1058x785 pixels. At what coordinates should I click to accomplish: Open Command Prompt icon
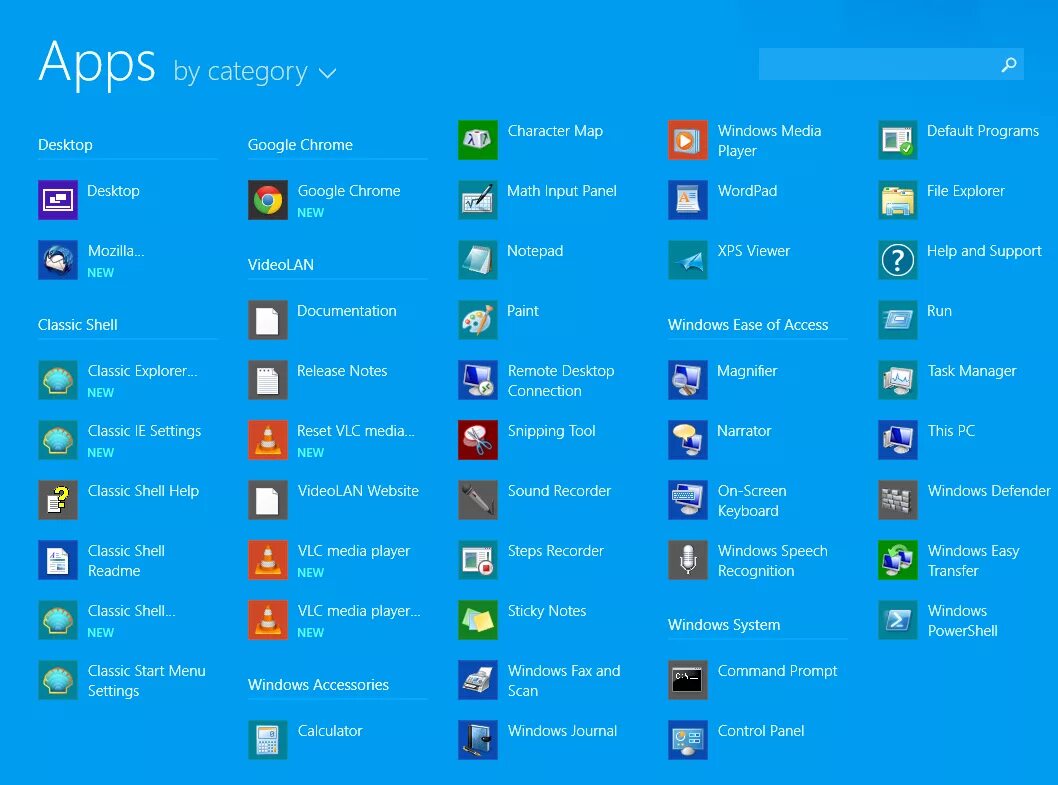pyautogui.click(x=688, y=680)
